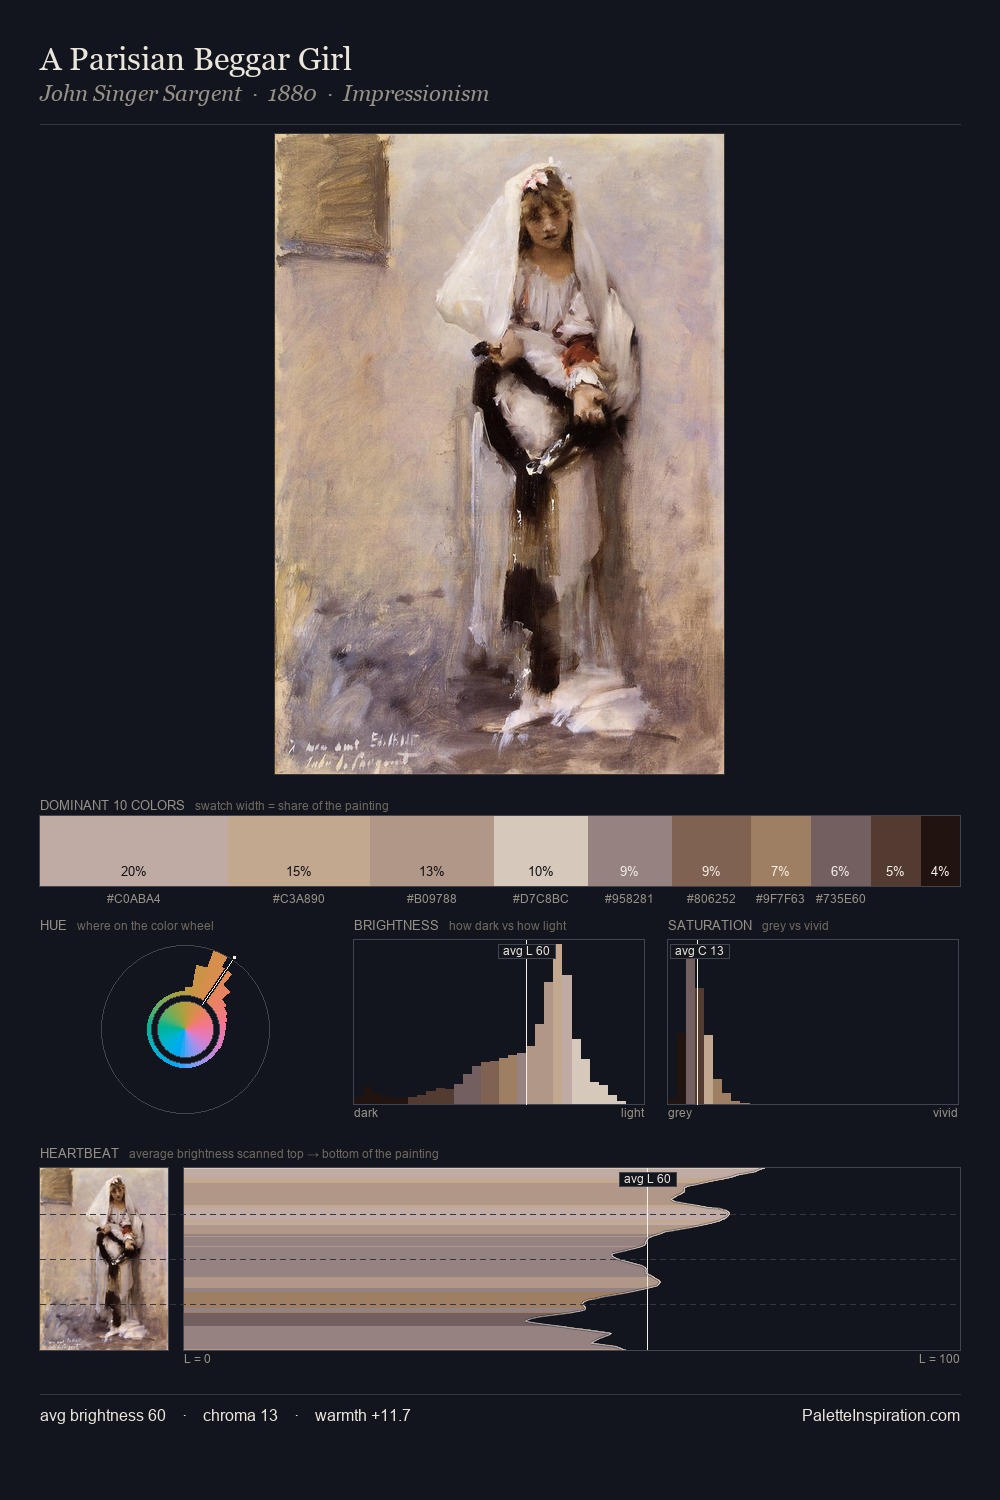1000x1500 pixels.
Task: Select the 15% swatch #C3A890
Action: tap(299, 851)
